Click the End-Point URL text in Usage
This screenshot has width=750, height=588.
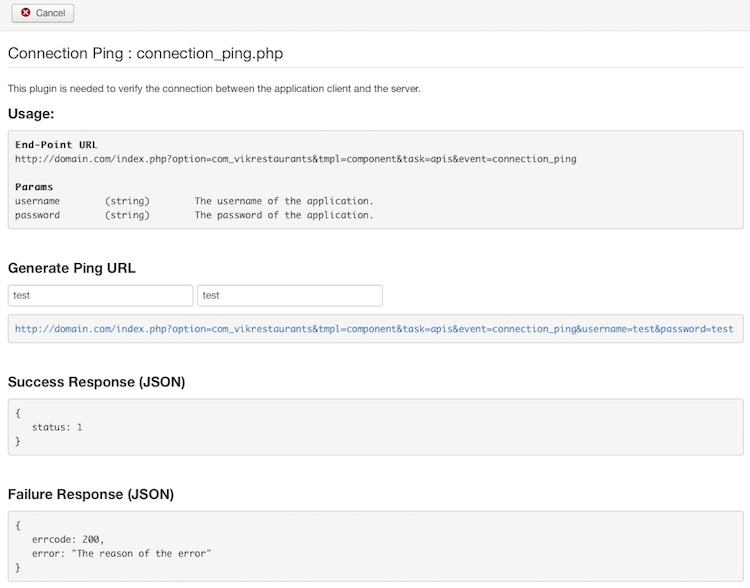296,159
